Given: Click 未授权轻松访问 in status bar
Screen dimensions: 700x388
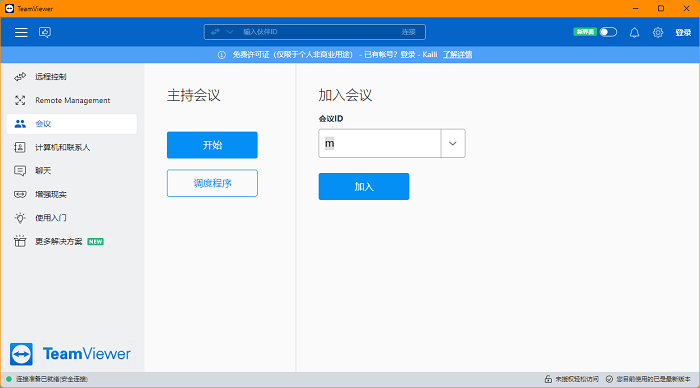Looking at the screenshot, I should 577,379.
